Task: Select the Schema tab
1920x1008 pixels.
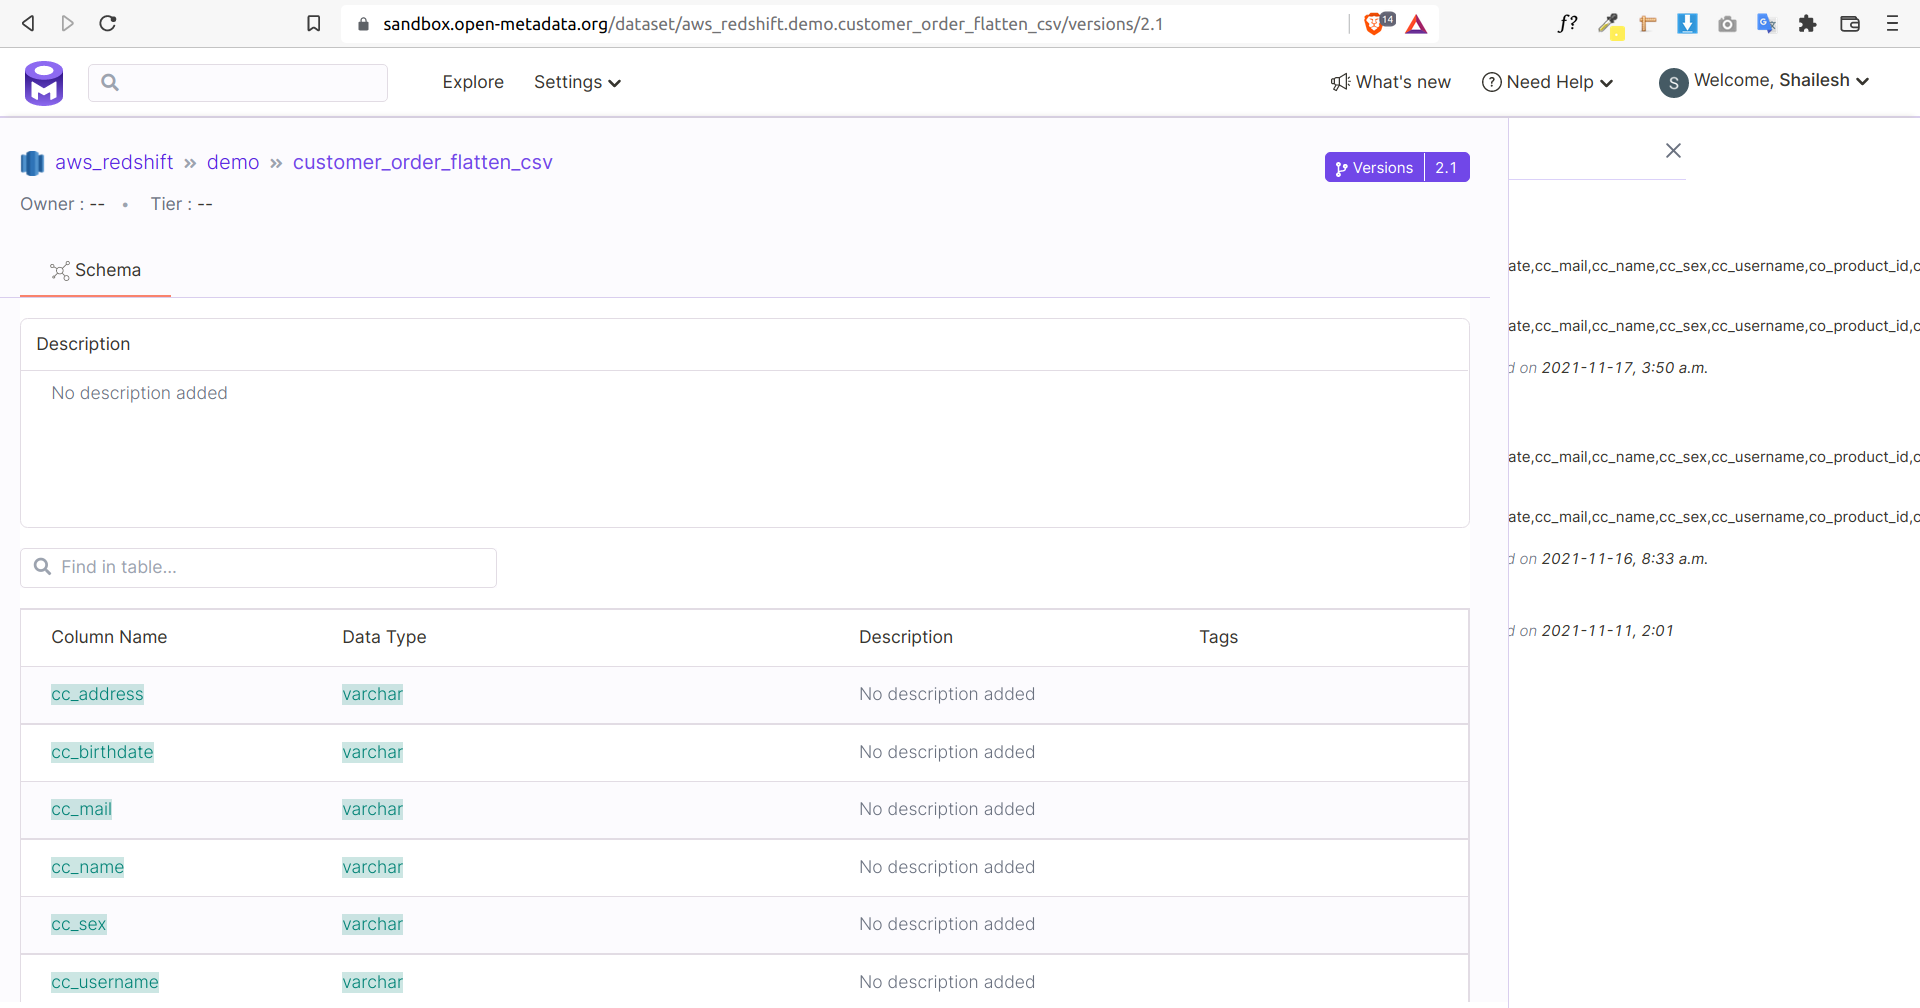Action: coord(96,270)
